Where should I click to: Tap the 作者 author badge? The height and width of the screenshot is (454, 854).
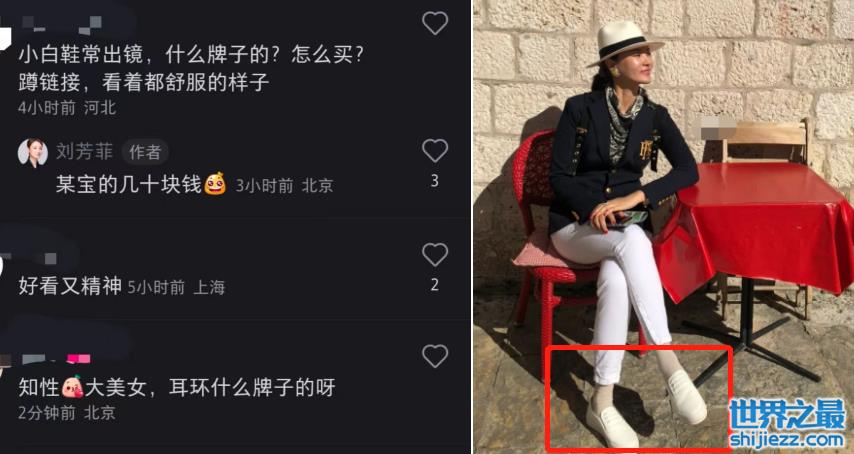click(145, 152)
